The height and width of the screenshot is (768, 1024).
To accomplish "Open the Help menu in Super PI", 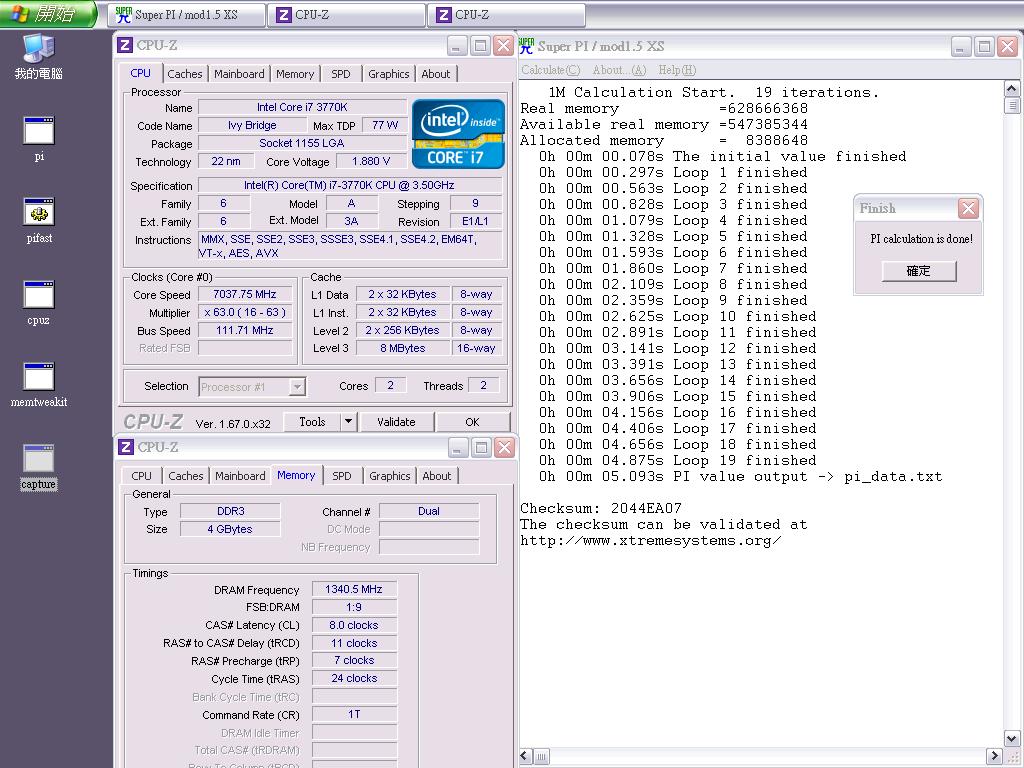I will pyautogui.click(x=676, y=70).
